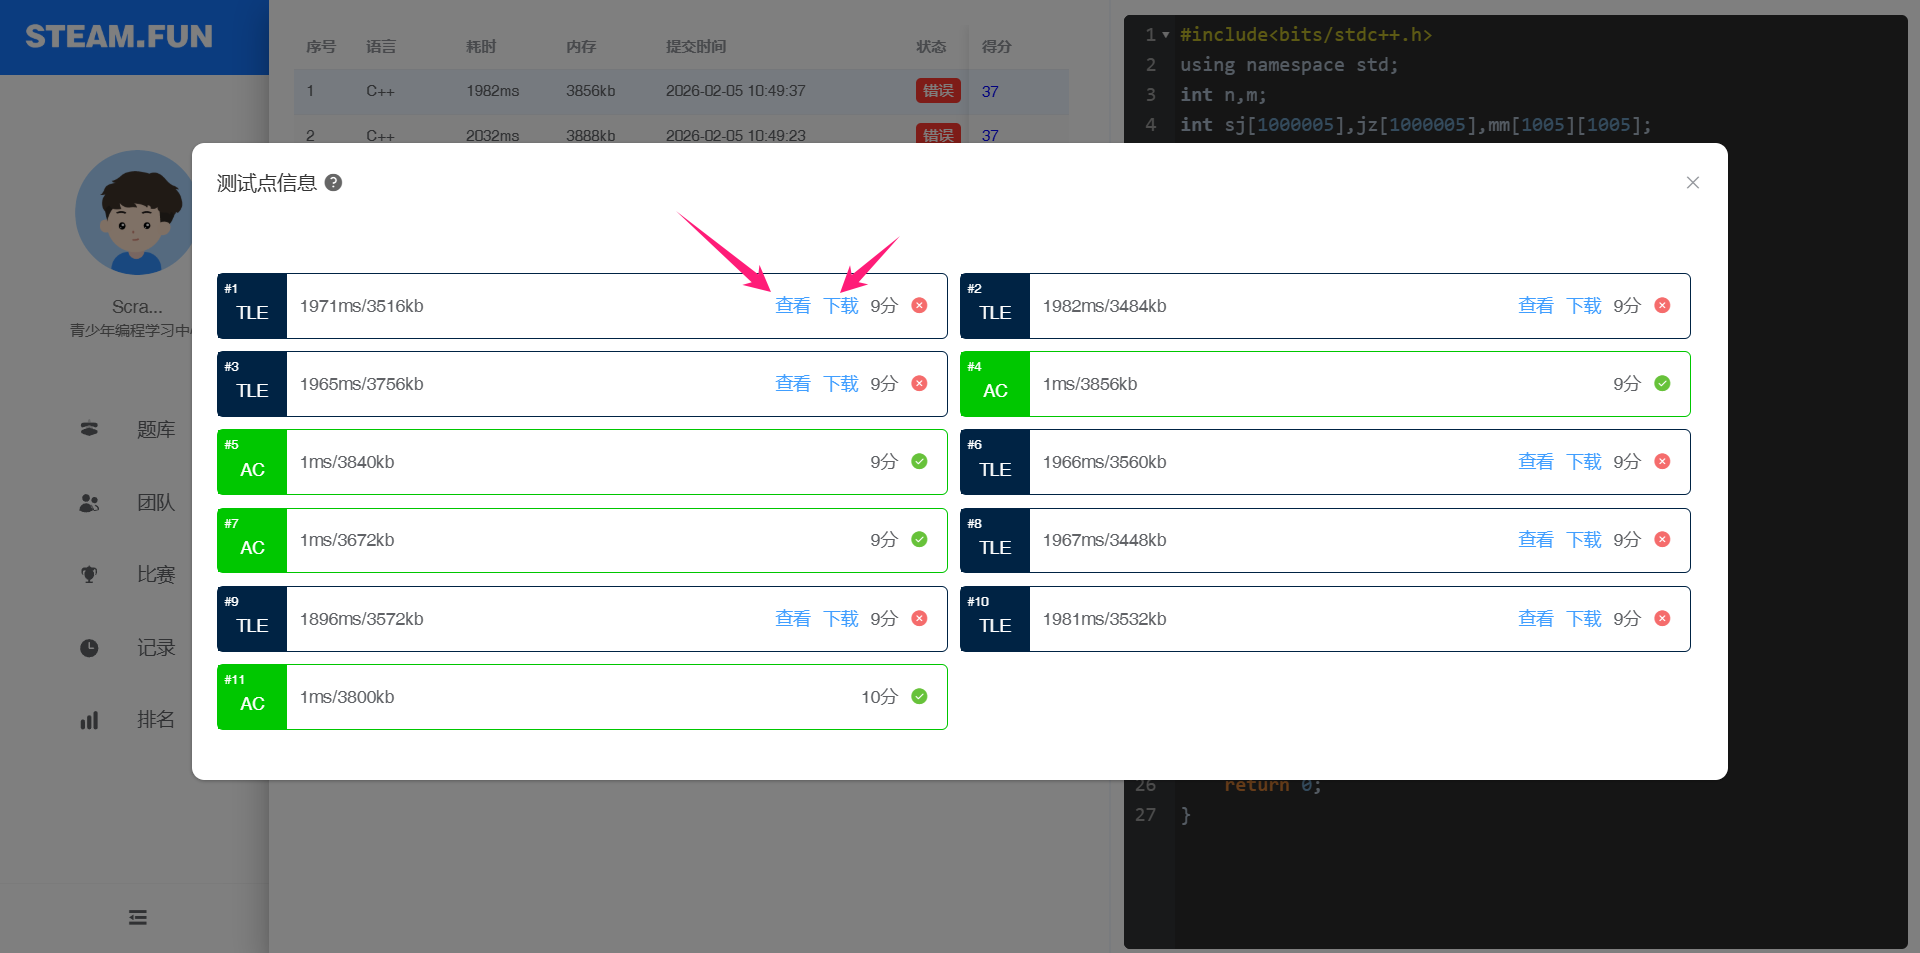Click the #7 AC status badge
Screen dimensions: 1920x953
pos(252,540)
